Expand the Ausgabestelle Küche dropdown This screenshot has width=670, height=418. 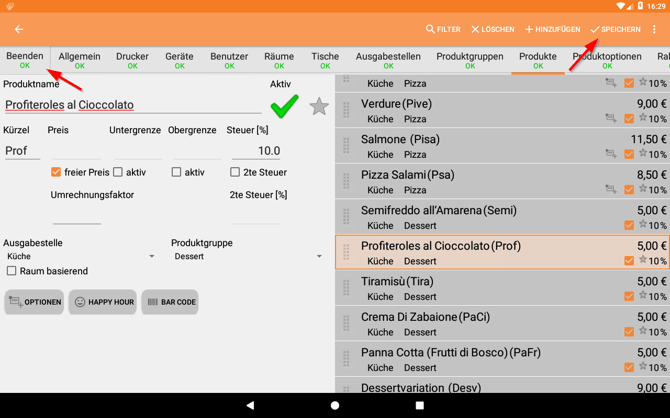pos(80,257)
